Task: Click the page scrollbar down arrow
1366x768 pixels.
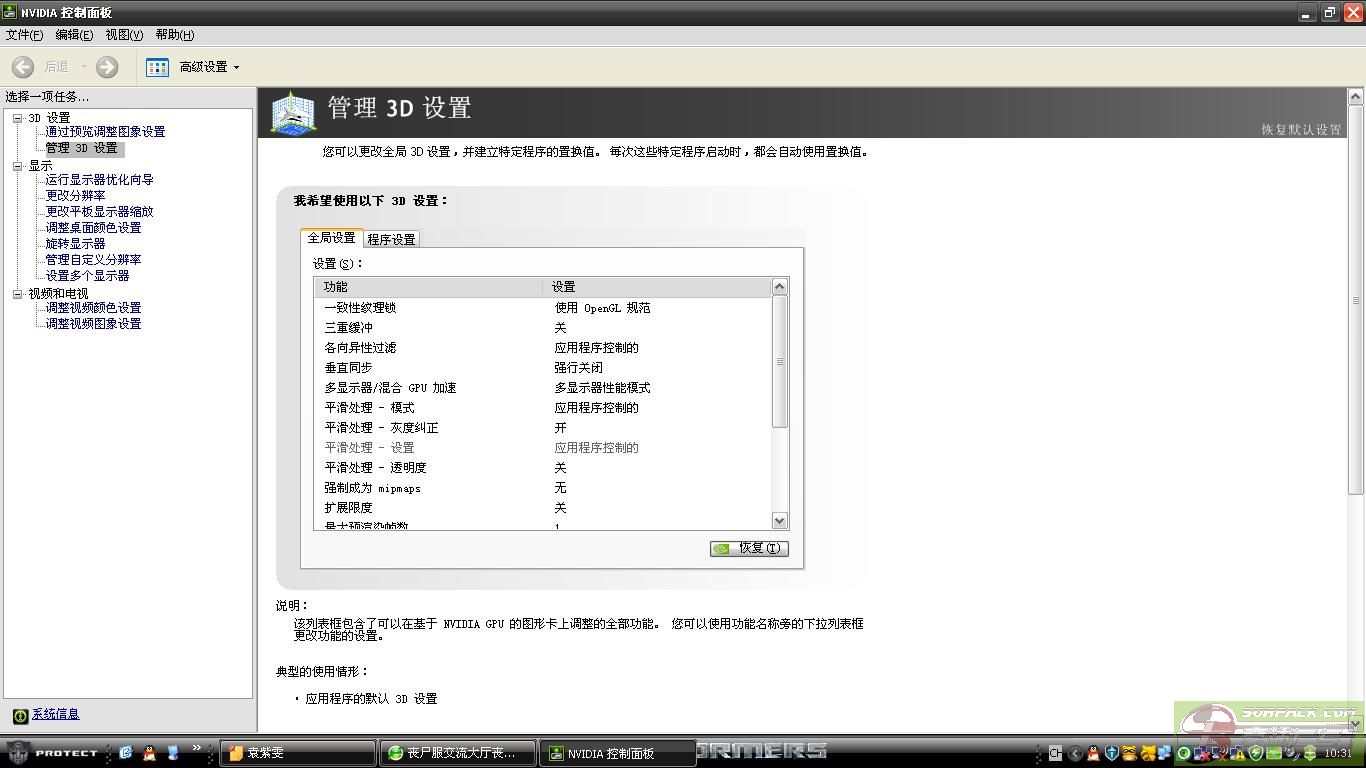Action: click(1356, 723)
